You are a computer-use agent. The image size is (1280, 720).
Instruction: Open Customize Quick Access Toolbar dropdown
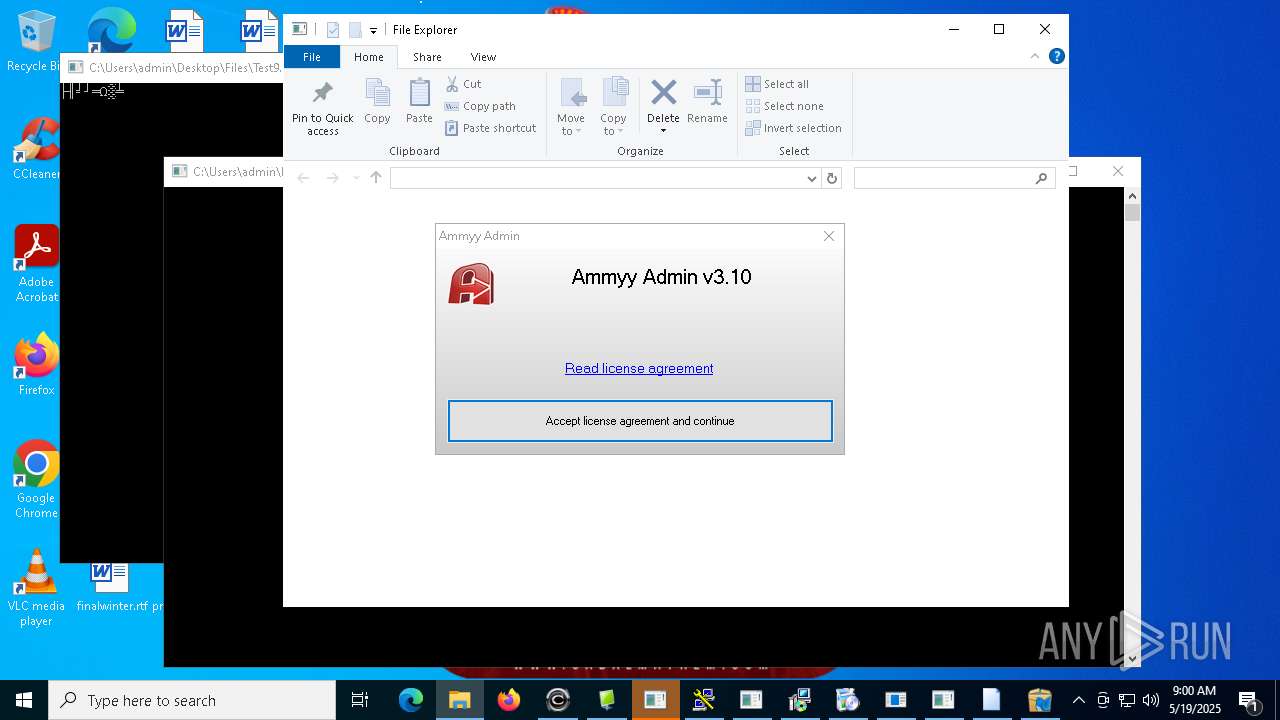373,31
